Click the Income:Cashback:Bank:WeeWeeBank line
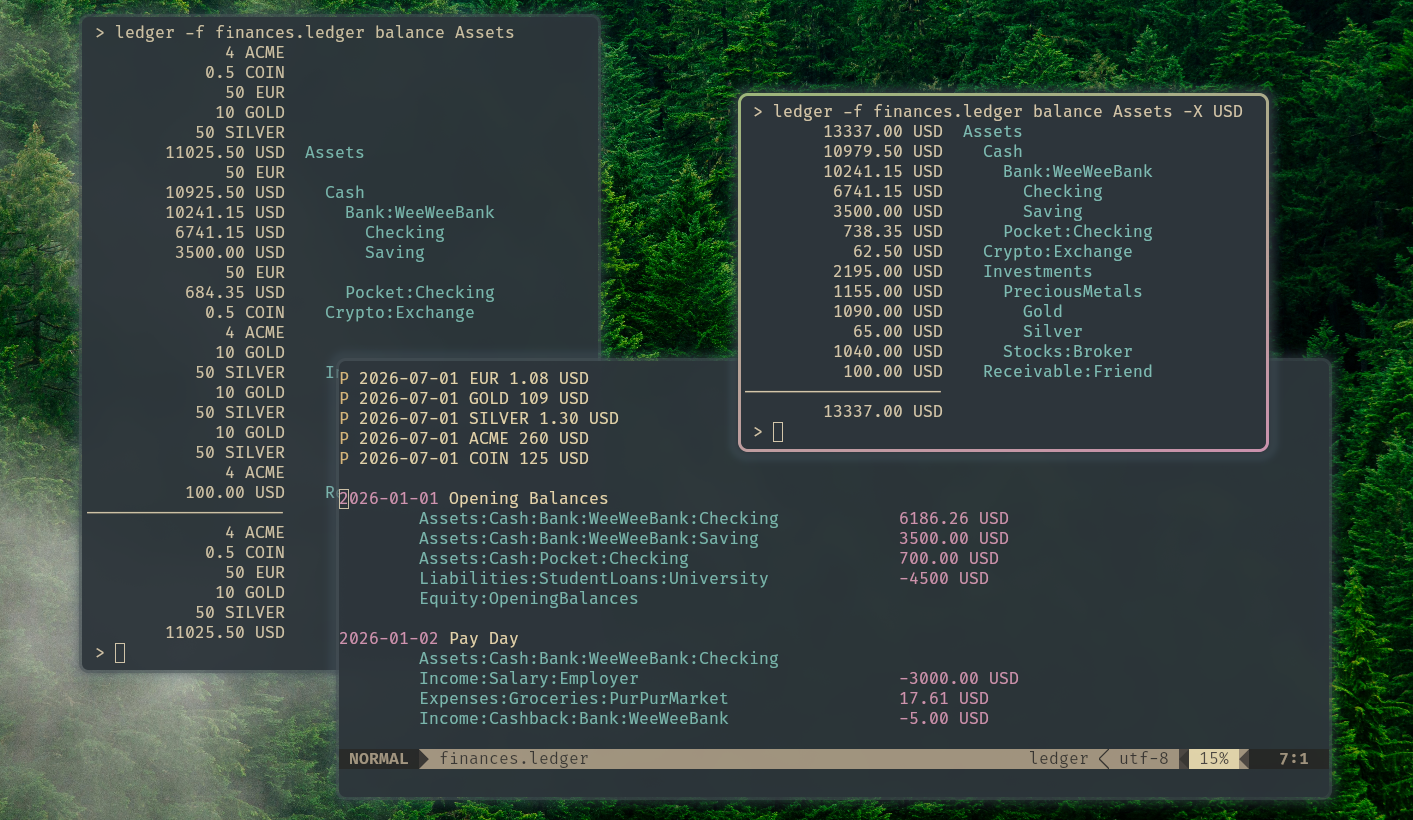 [574, 718]
